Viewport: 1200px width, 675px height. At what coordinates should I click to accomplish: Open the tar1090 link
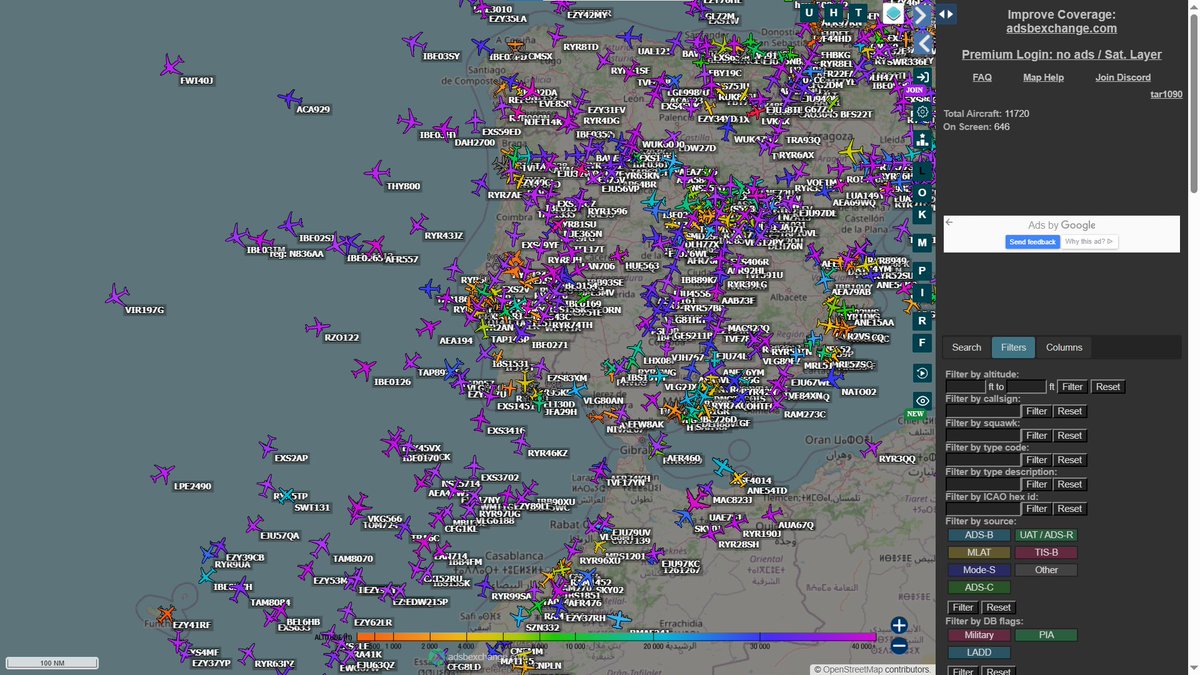(x=1166, y=94)
